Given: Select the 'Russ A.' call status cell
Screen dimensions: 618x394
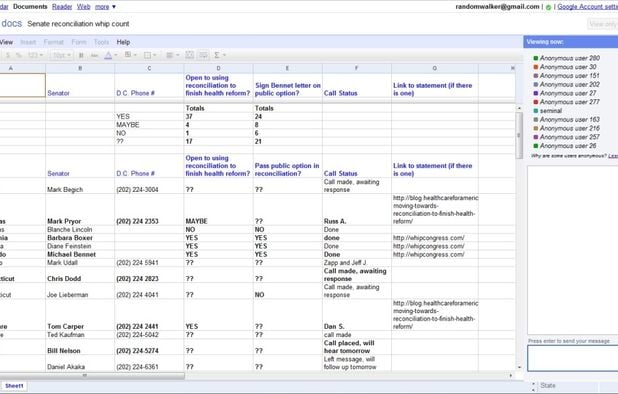Looking at the screenshot, I should tap(357, 210).
